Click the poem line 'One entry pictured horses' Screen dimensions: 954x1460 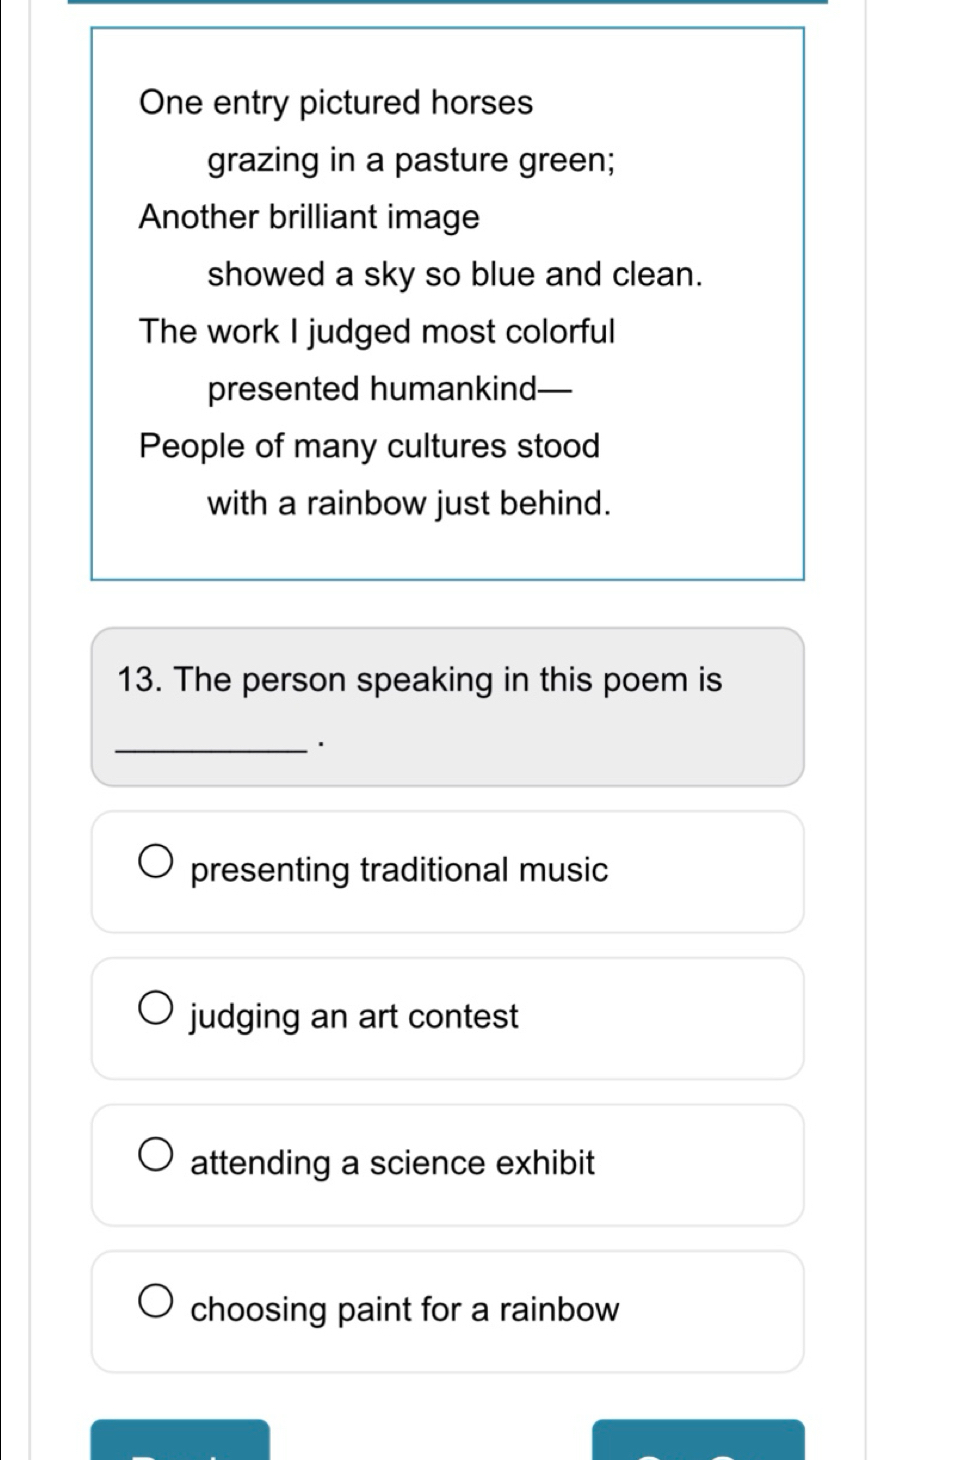336,103
